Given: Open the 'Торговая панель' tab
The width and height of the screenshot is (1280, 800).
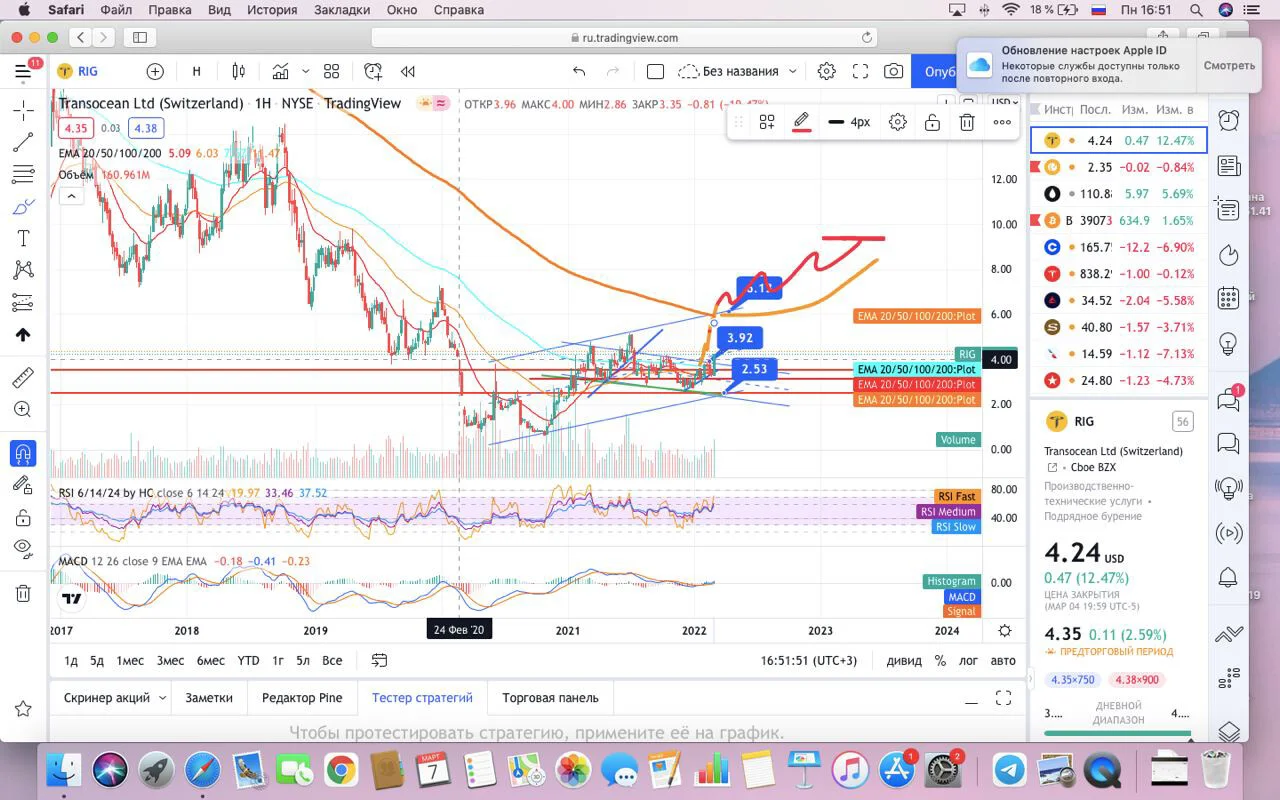Looking at the screenshot, I should [550, 698].
